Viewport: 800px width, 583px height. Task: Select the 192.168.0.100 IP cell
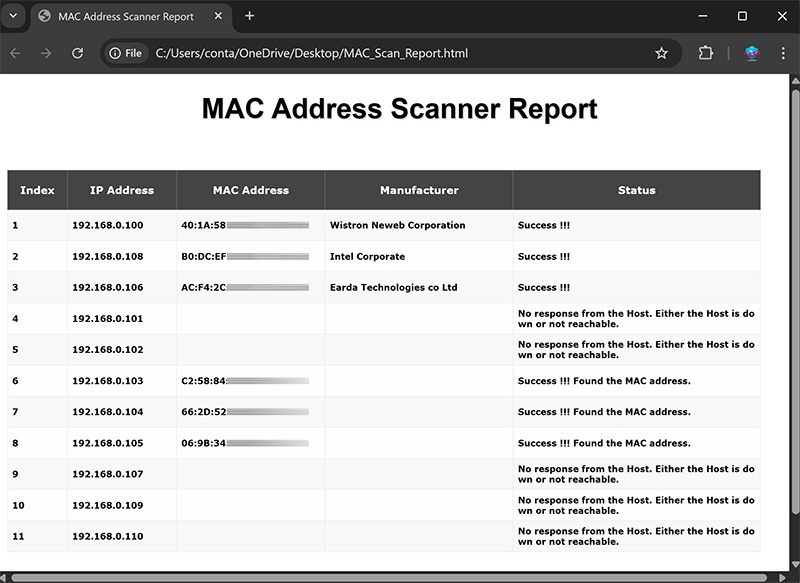[108, 225]
